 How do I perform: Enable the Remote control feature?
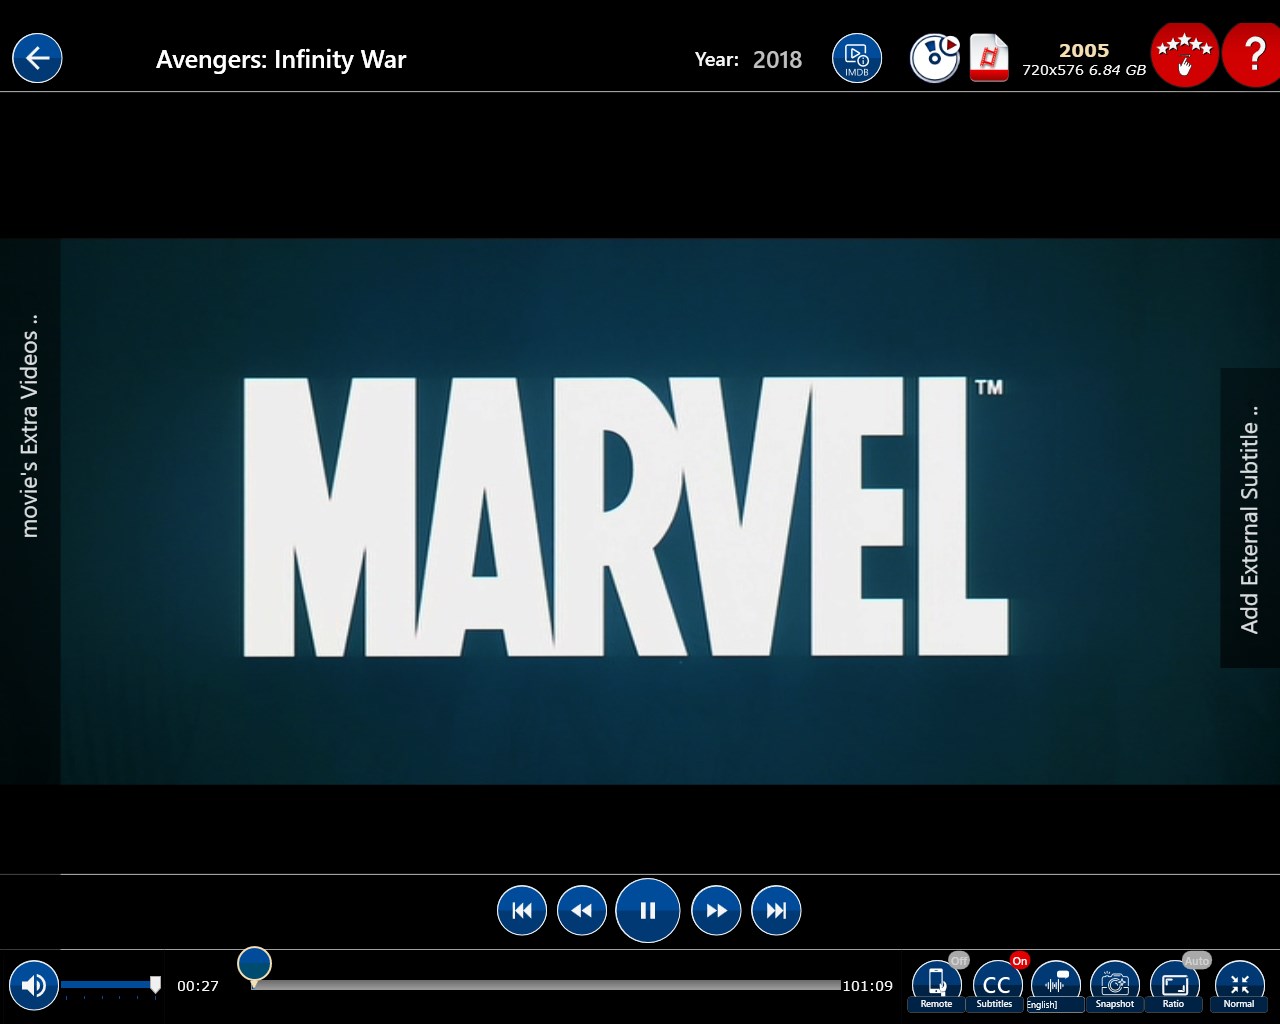(936, 984)
